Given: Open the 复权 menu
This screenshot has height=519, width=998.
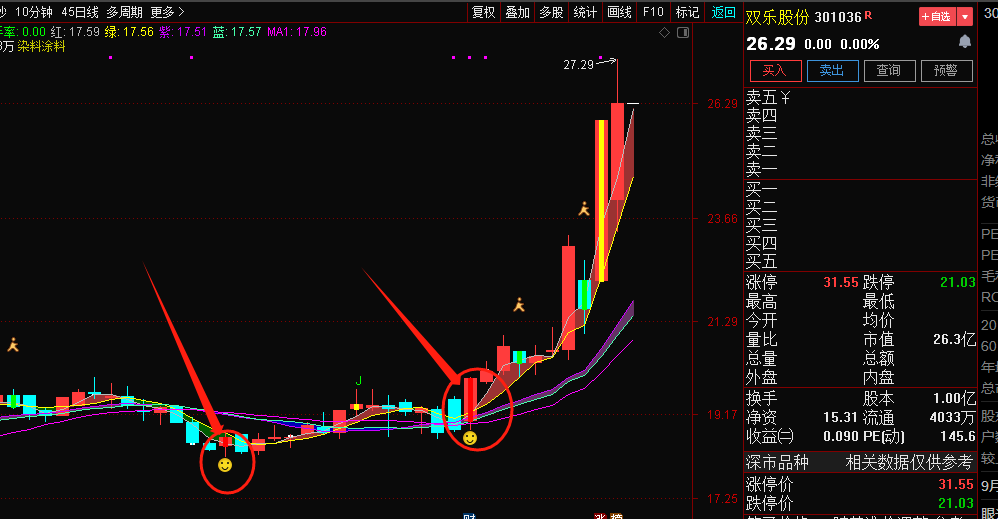Looking at the screenshot, I should coord(484,12).
